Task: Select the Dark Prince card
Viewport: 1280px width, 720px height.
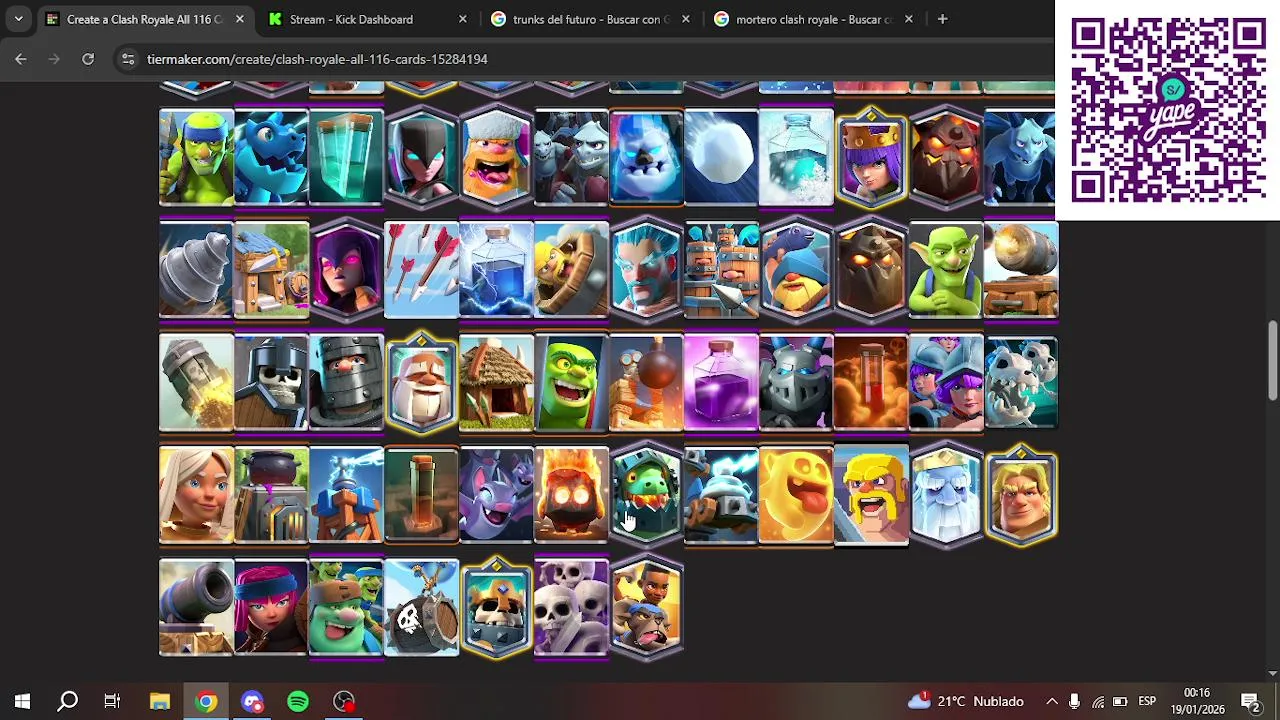Action: 346,382
